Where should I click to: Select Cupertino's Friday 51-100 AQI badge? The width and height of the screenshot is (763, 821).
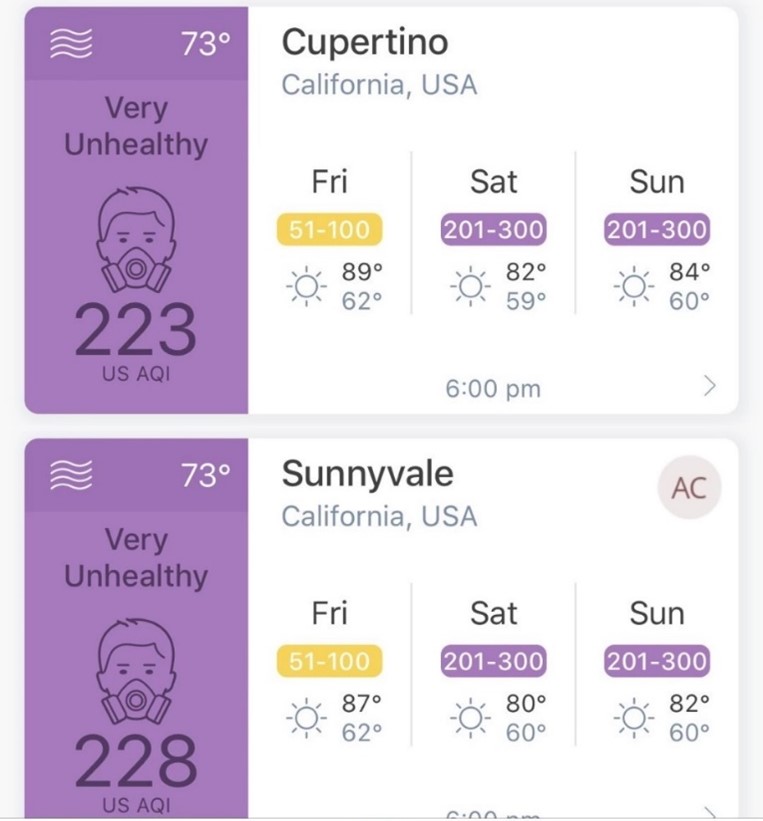[x=329, y=230]
